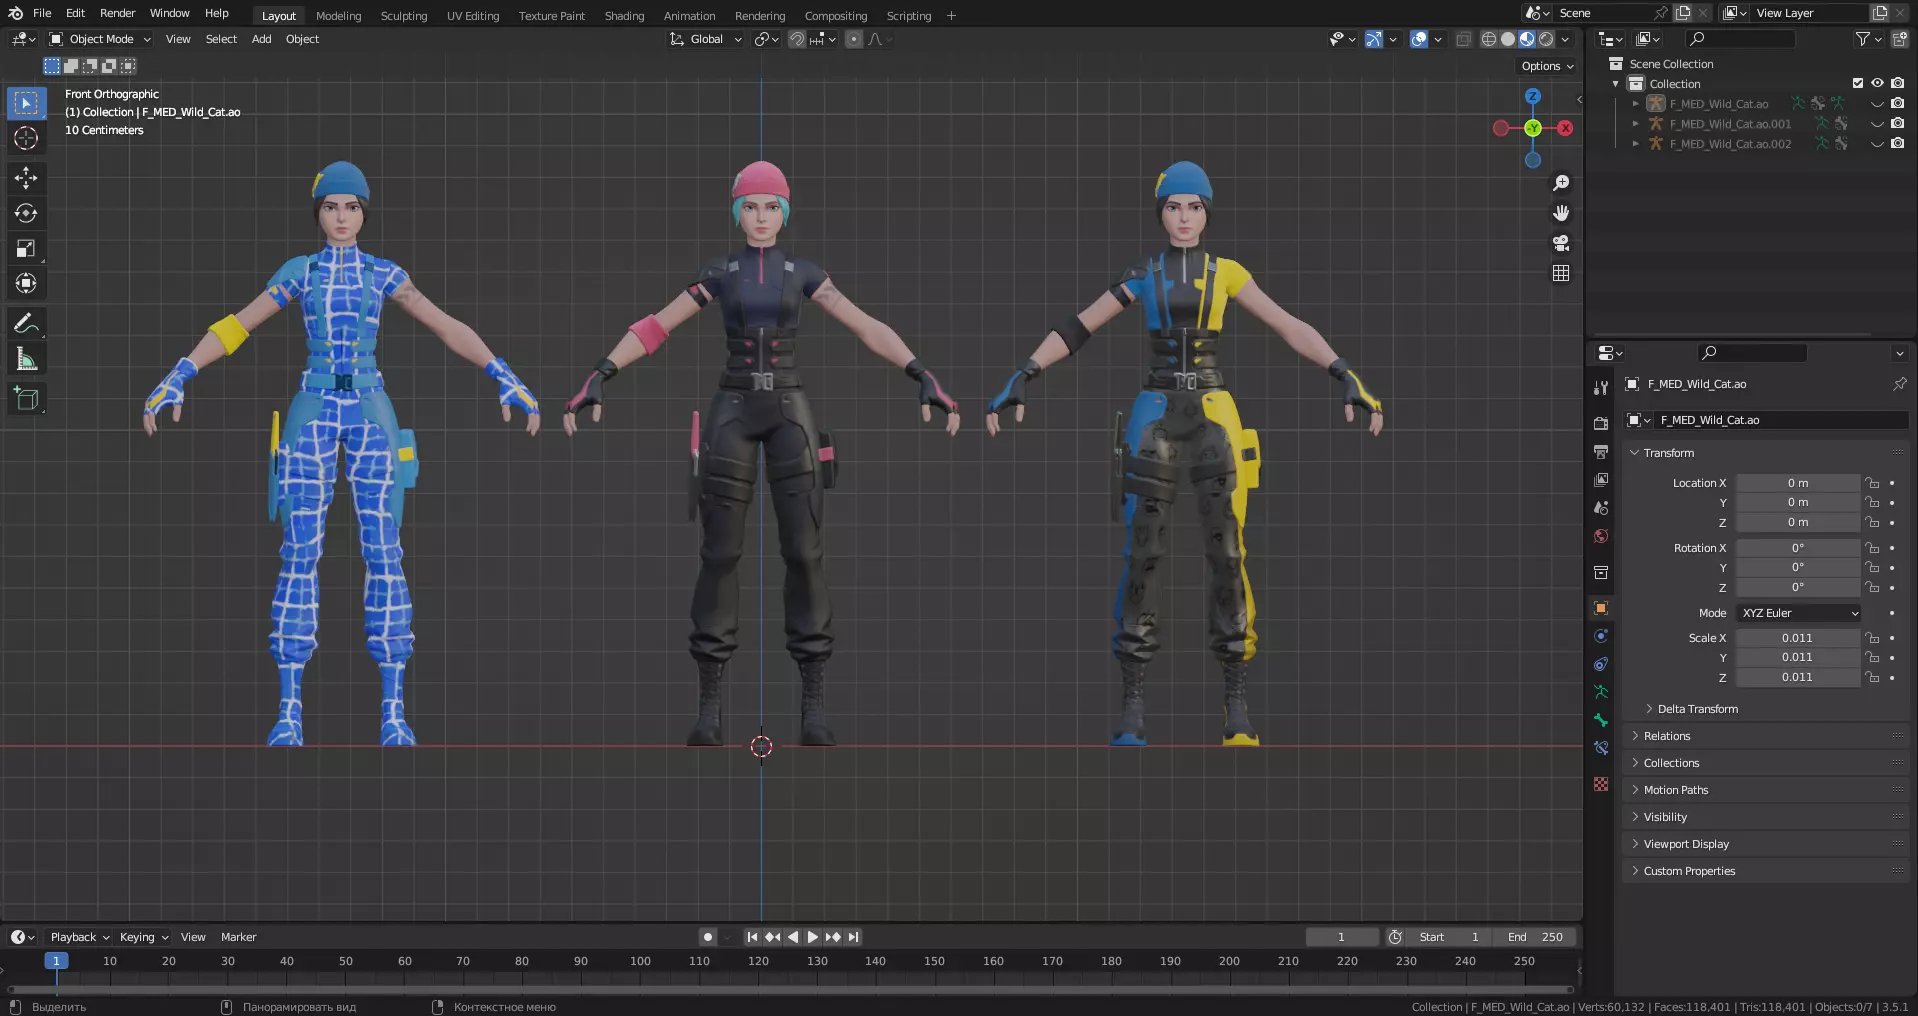Switch to the Sculpting workspace tab

point(403,16)
